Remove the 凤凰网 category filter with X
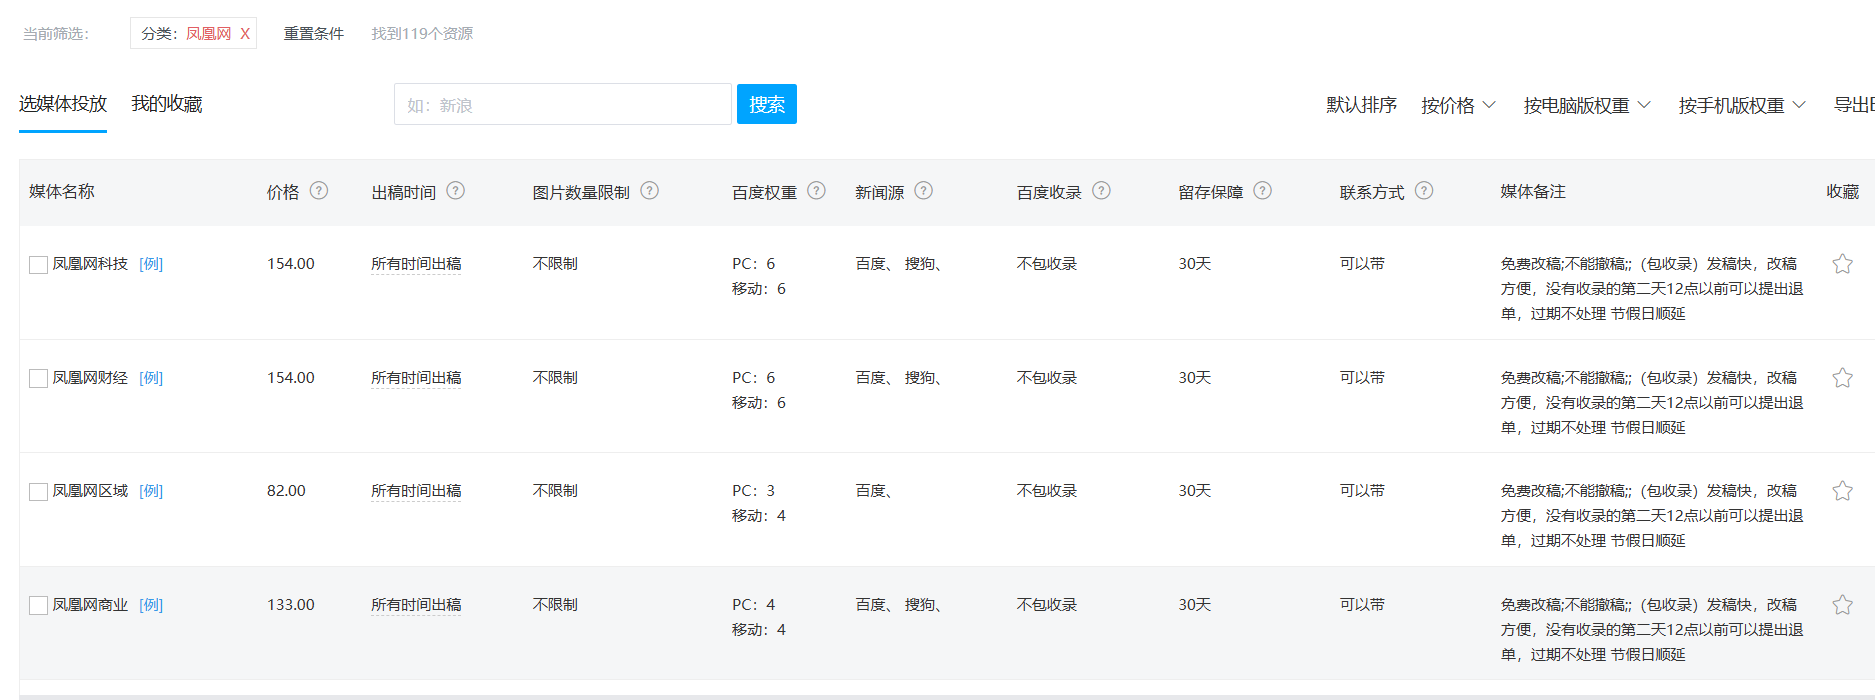The image size is (1875, 700). (x=245, y=34)
